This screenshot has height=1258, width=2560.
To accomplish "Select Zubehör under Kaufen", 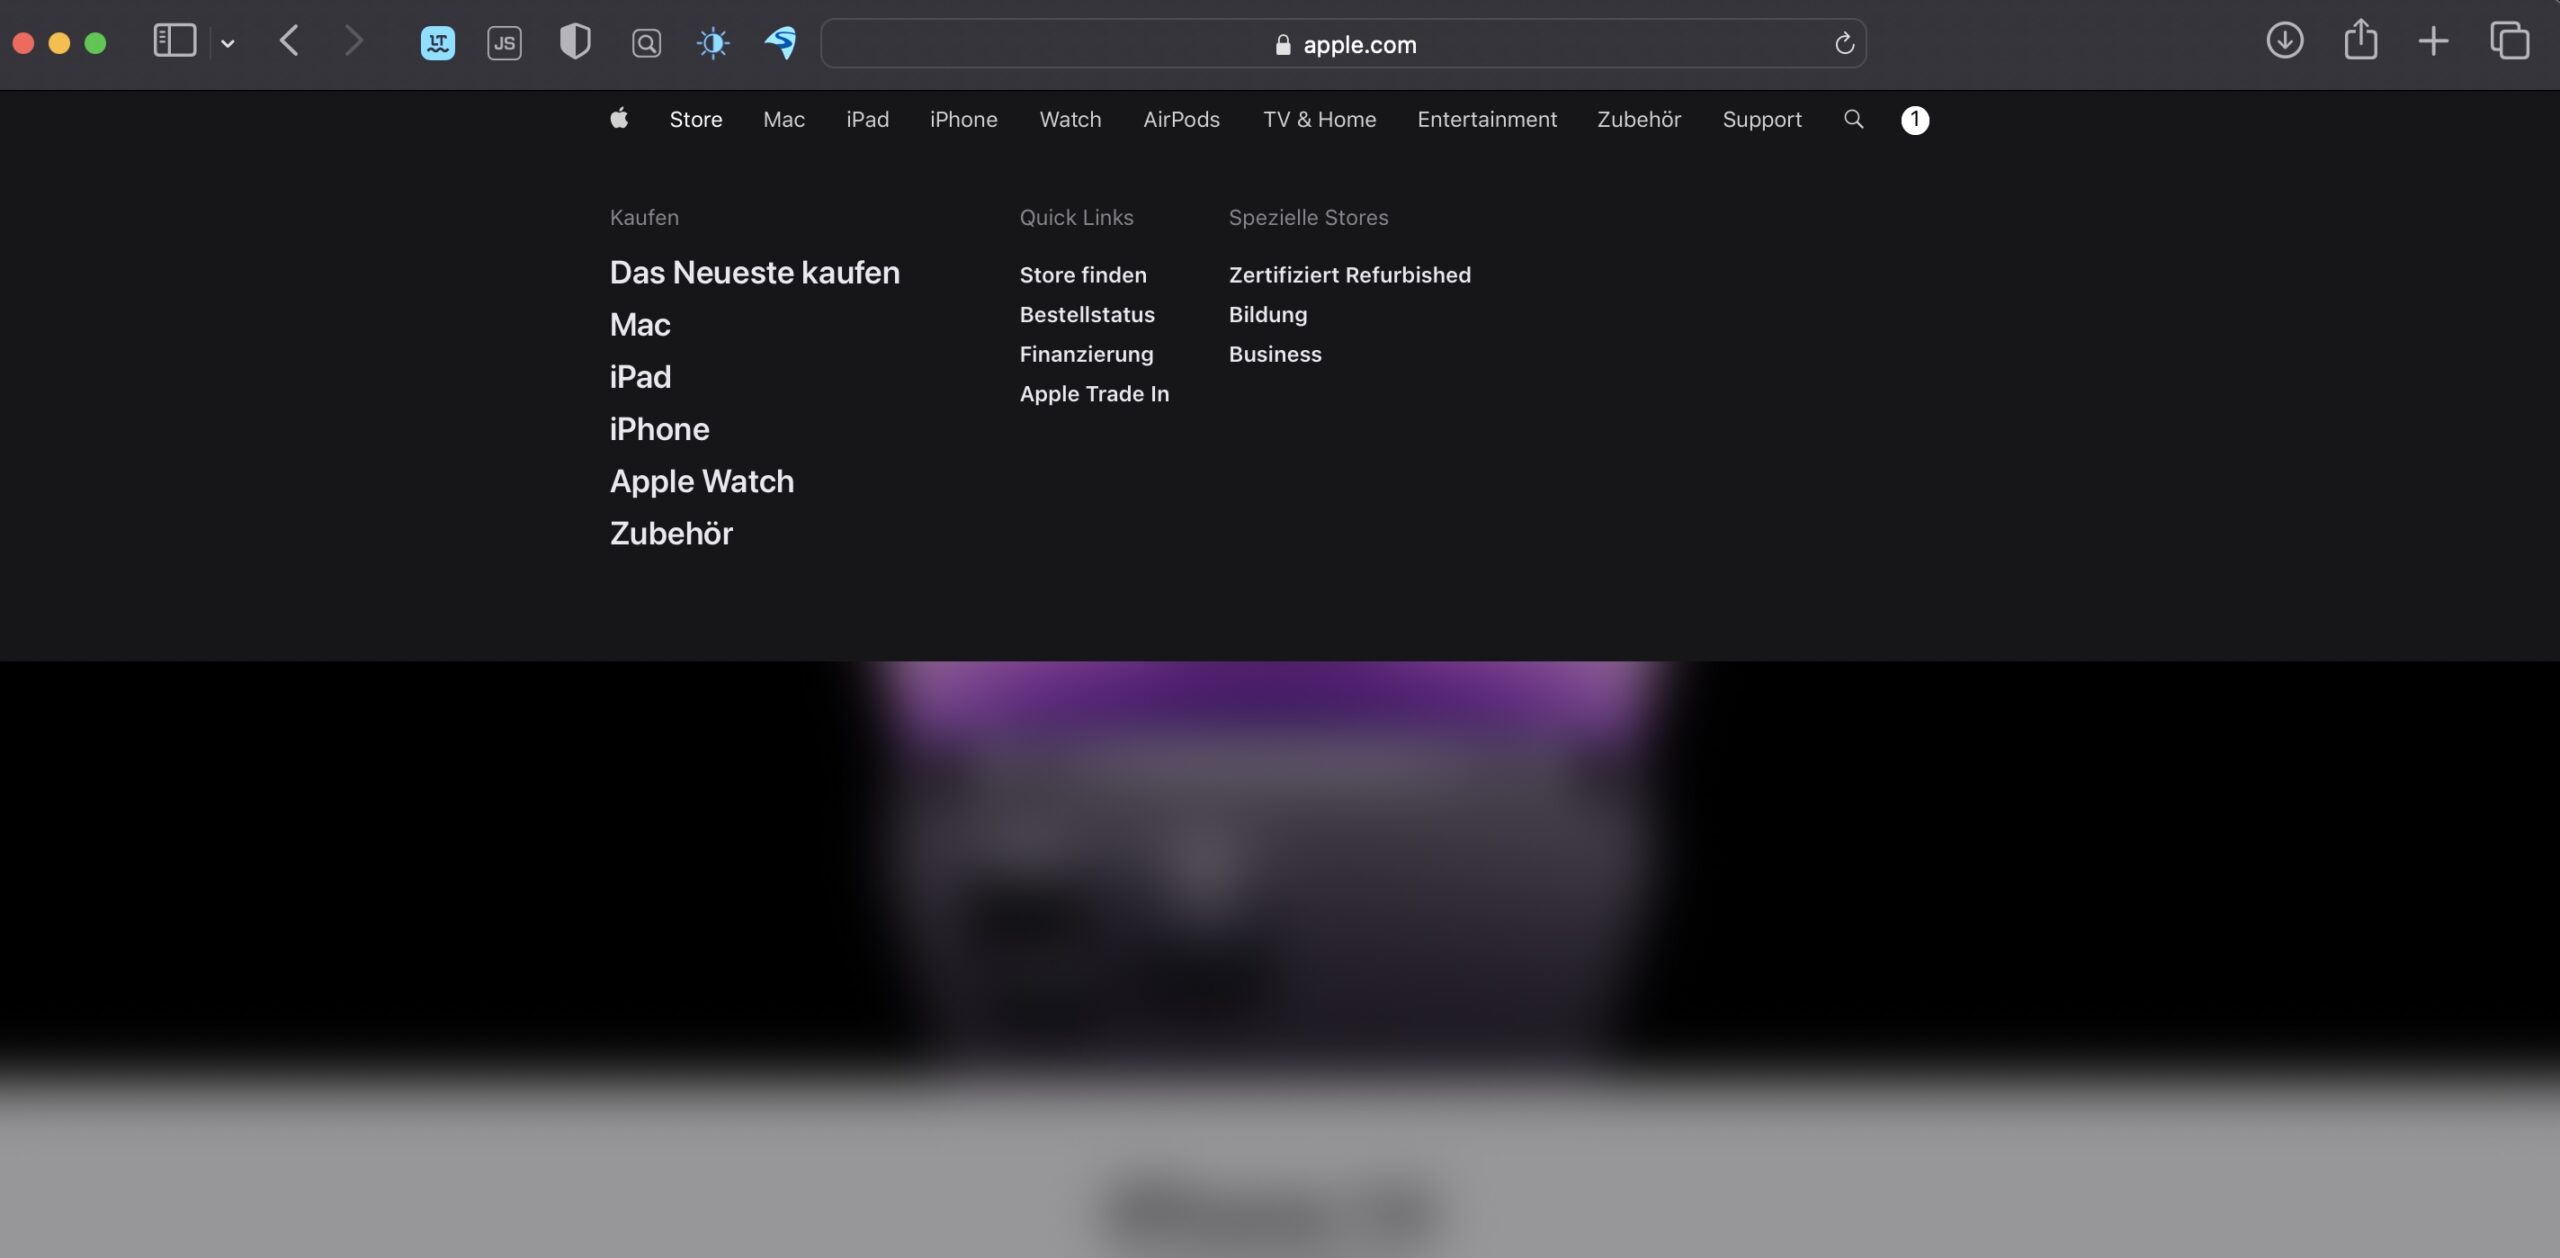I will tap(671, 533).
